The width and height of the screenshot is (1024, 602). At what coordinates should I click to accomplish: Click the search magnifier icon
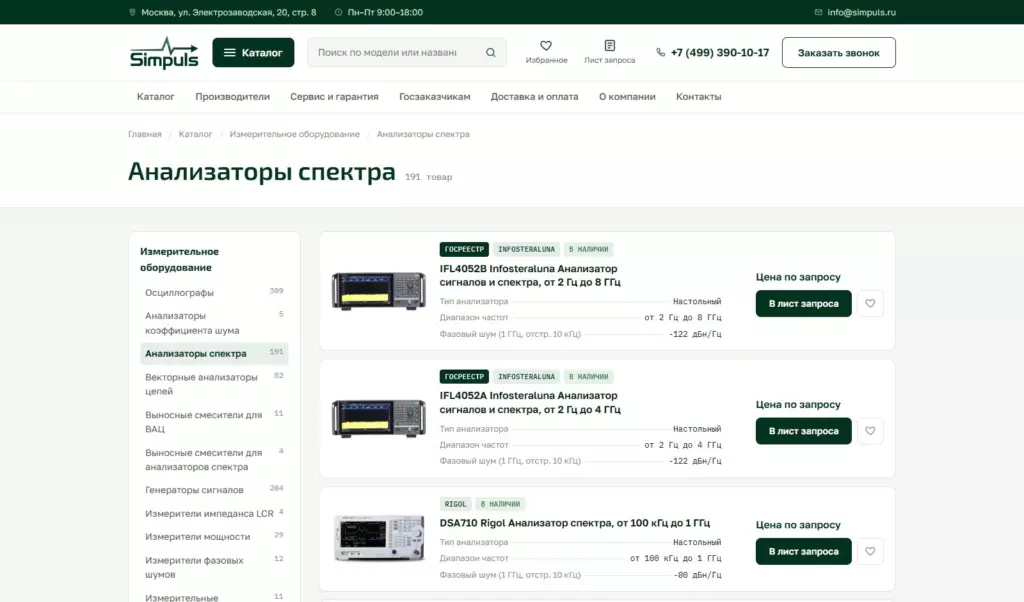[490, 52]
